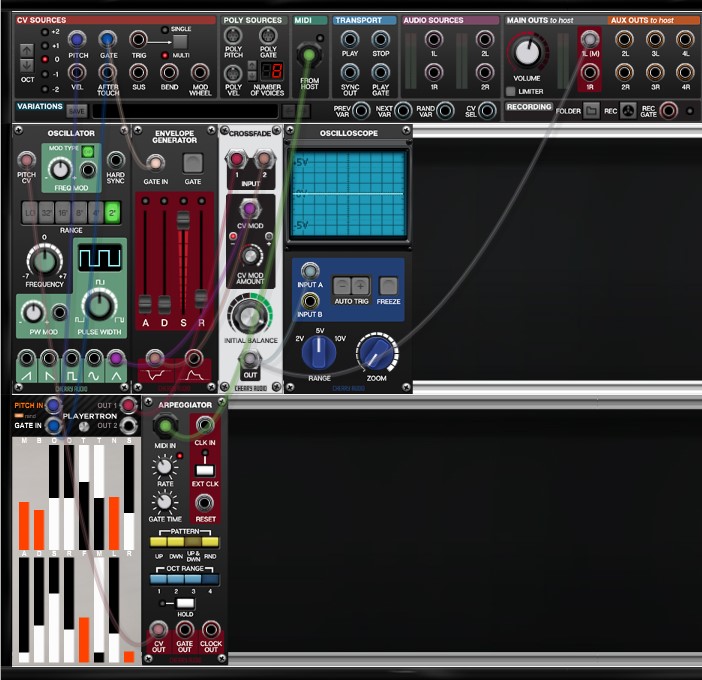The image size is (702, 680).
Task: Click the PULSE WIDTH knob
Action: pyautogui.click(x=99, y=306)
